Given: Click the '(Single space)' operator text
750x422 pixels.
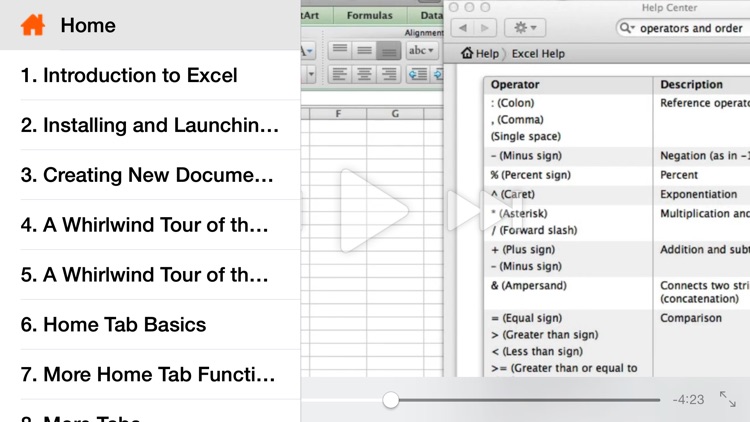Looking at the screenshot, I should (x=525, y=136).
